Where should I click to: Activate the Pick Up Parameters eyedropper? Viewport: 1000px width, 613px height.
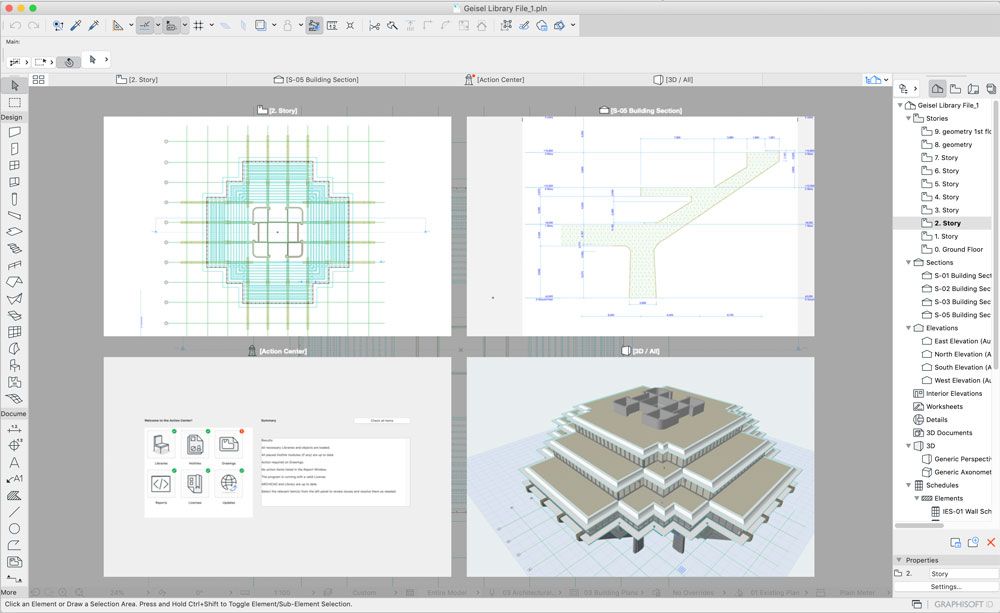75,25
